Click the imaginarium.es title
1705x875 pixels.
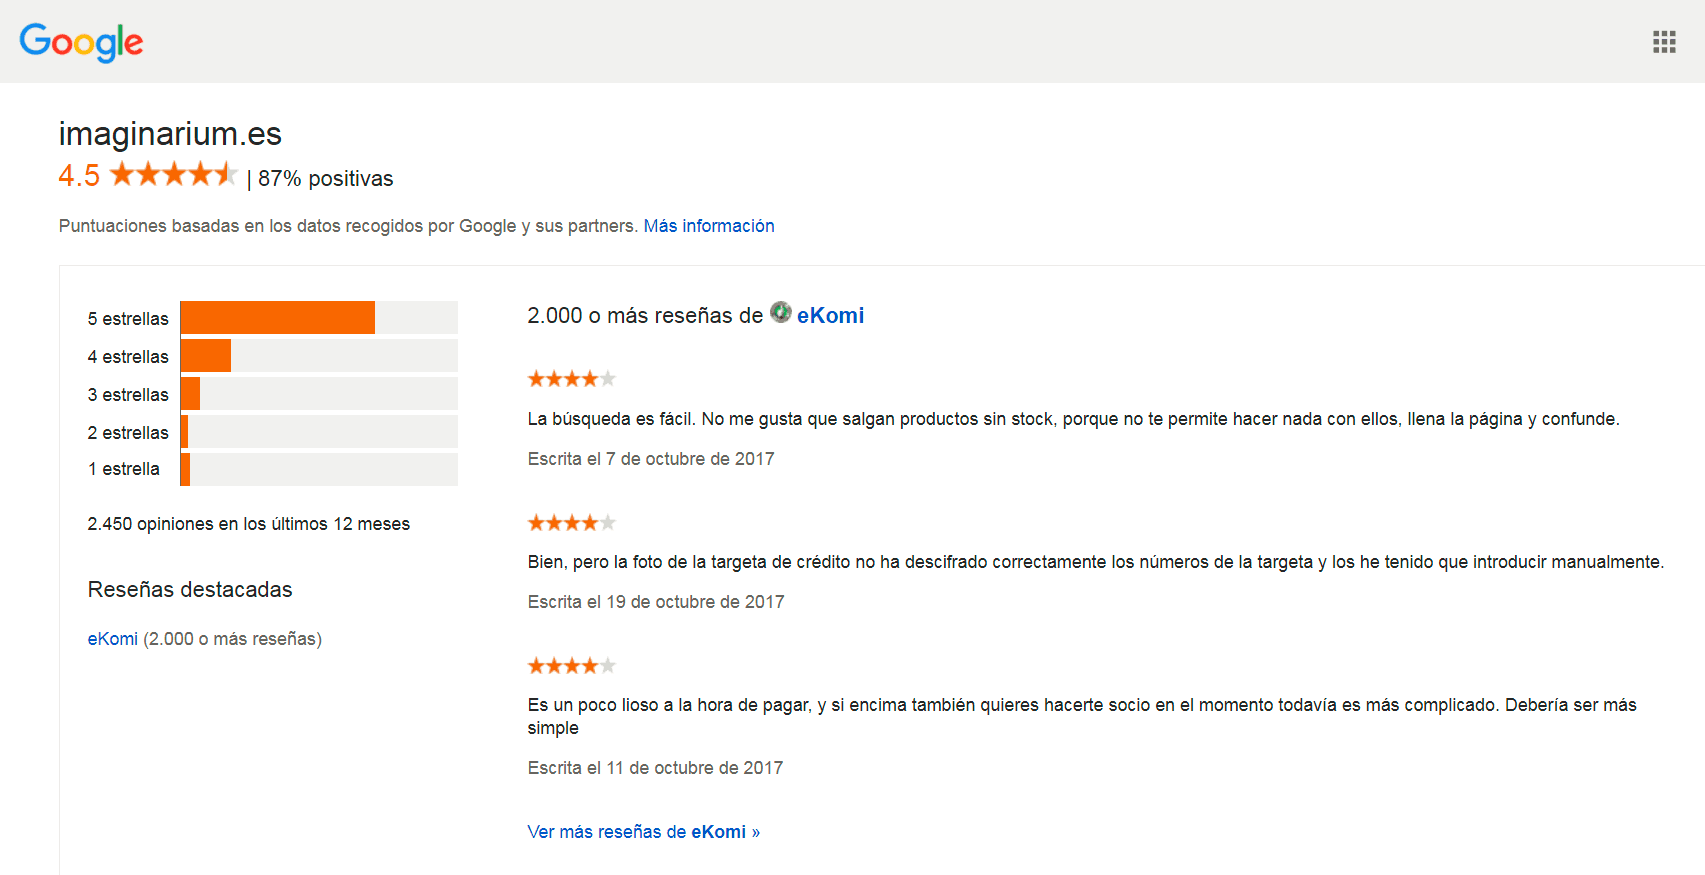170,133
